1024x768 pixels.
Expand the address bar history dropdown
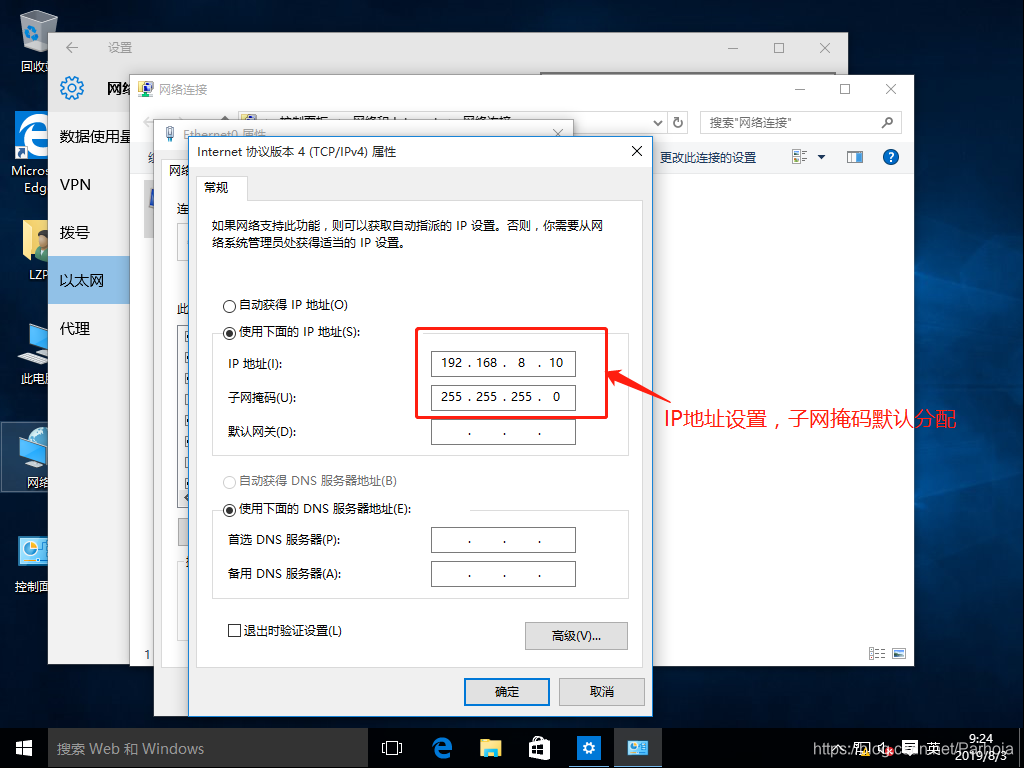click(658, 122)
